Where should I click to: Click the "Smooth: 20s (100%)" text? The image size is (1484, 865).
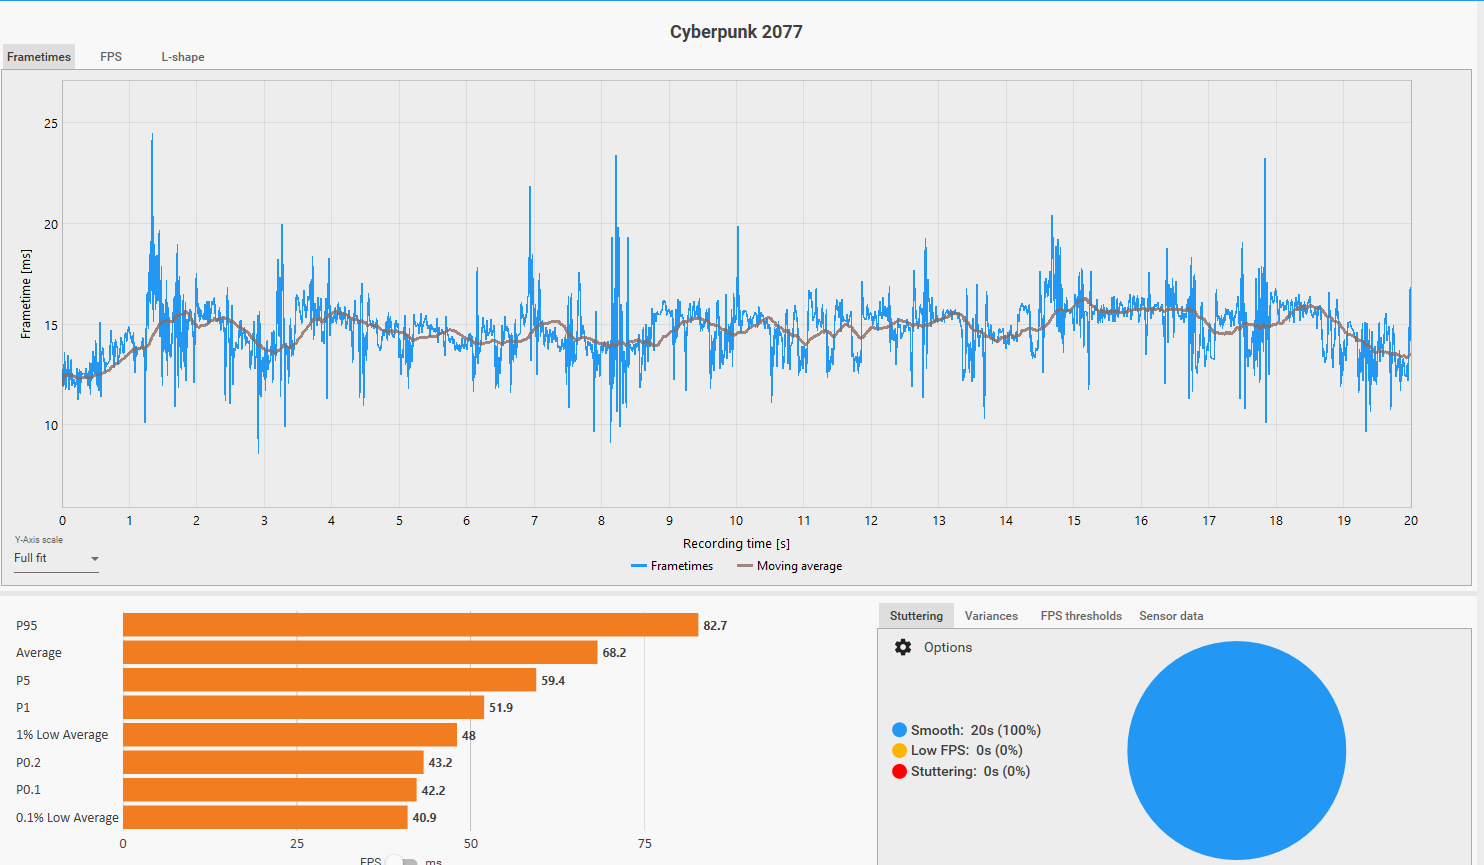tap(976, 730)
